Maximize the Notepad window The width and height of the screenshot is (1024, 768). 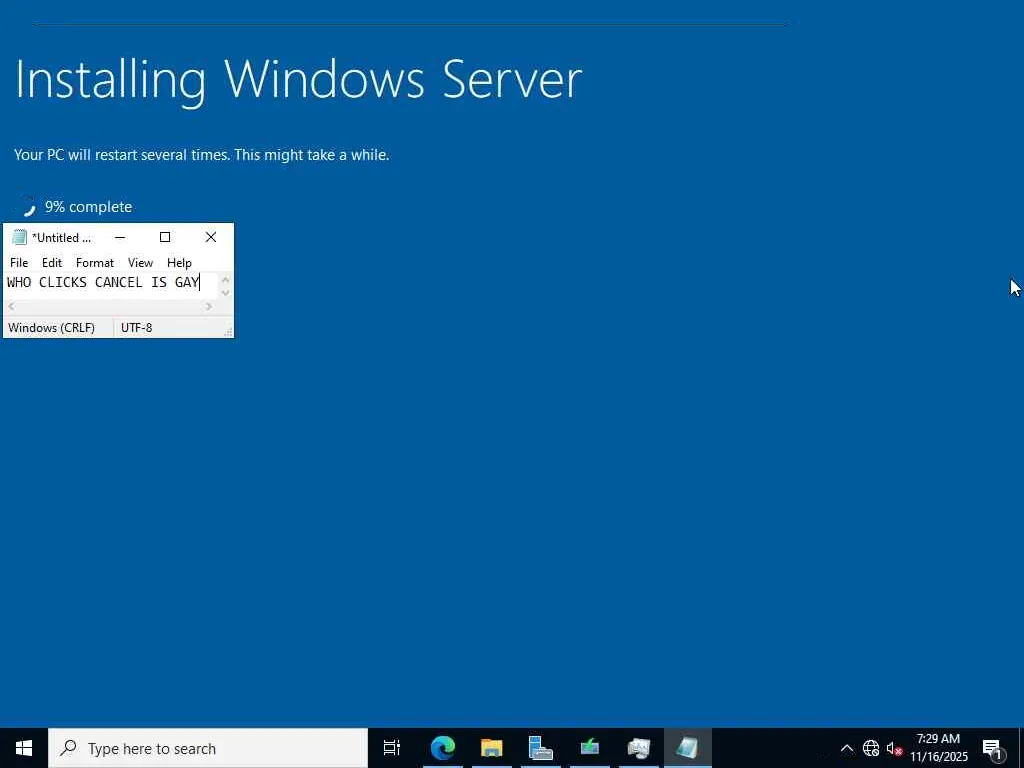point(165,237)
